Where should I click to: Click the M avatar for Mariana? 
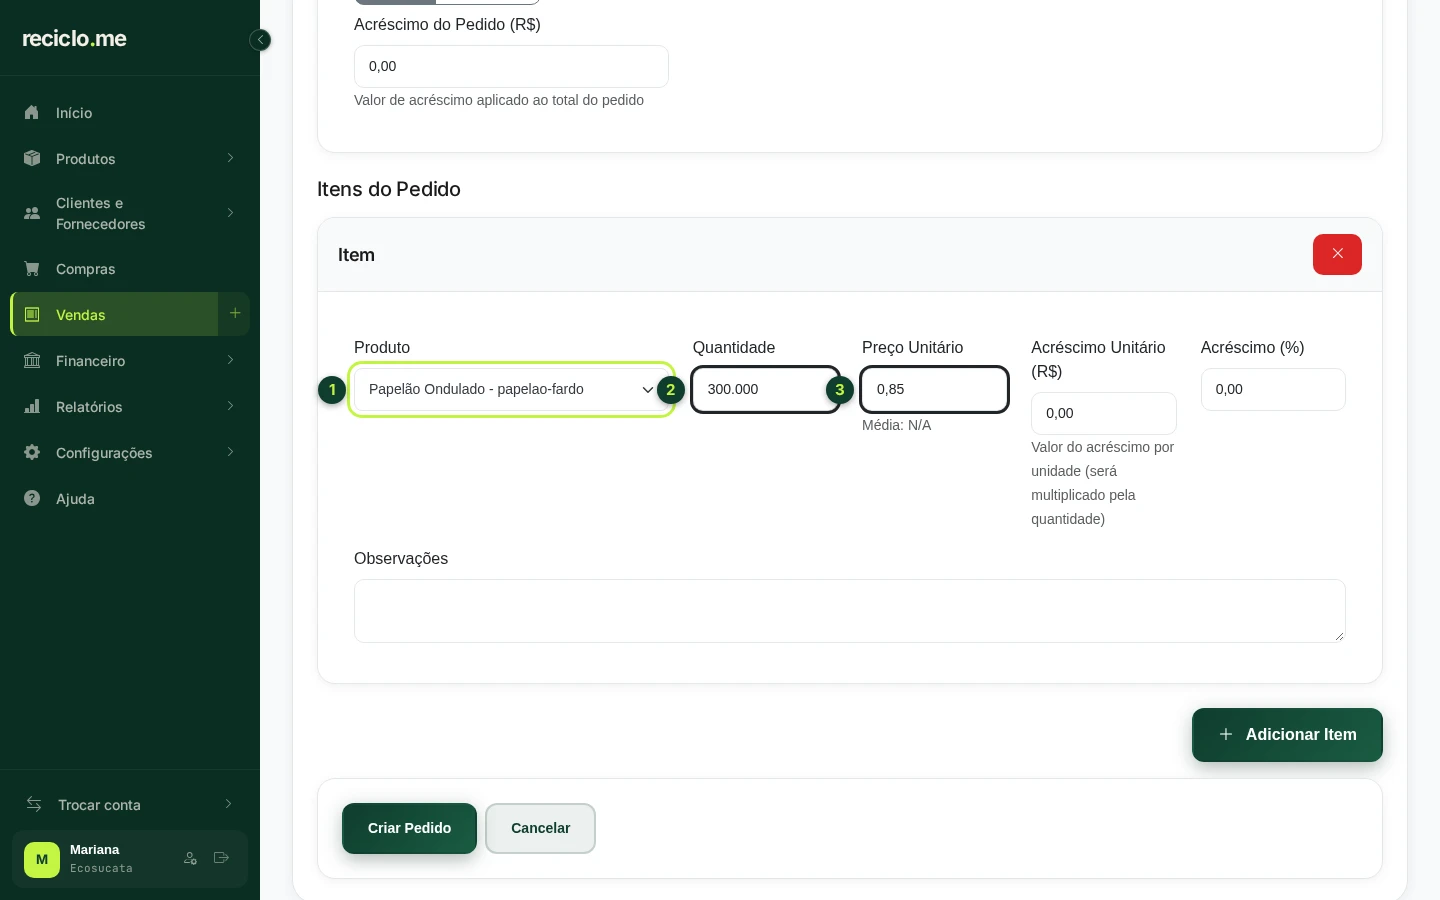[42, 859]
